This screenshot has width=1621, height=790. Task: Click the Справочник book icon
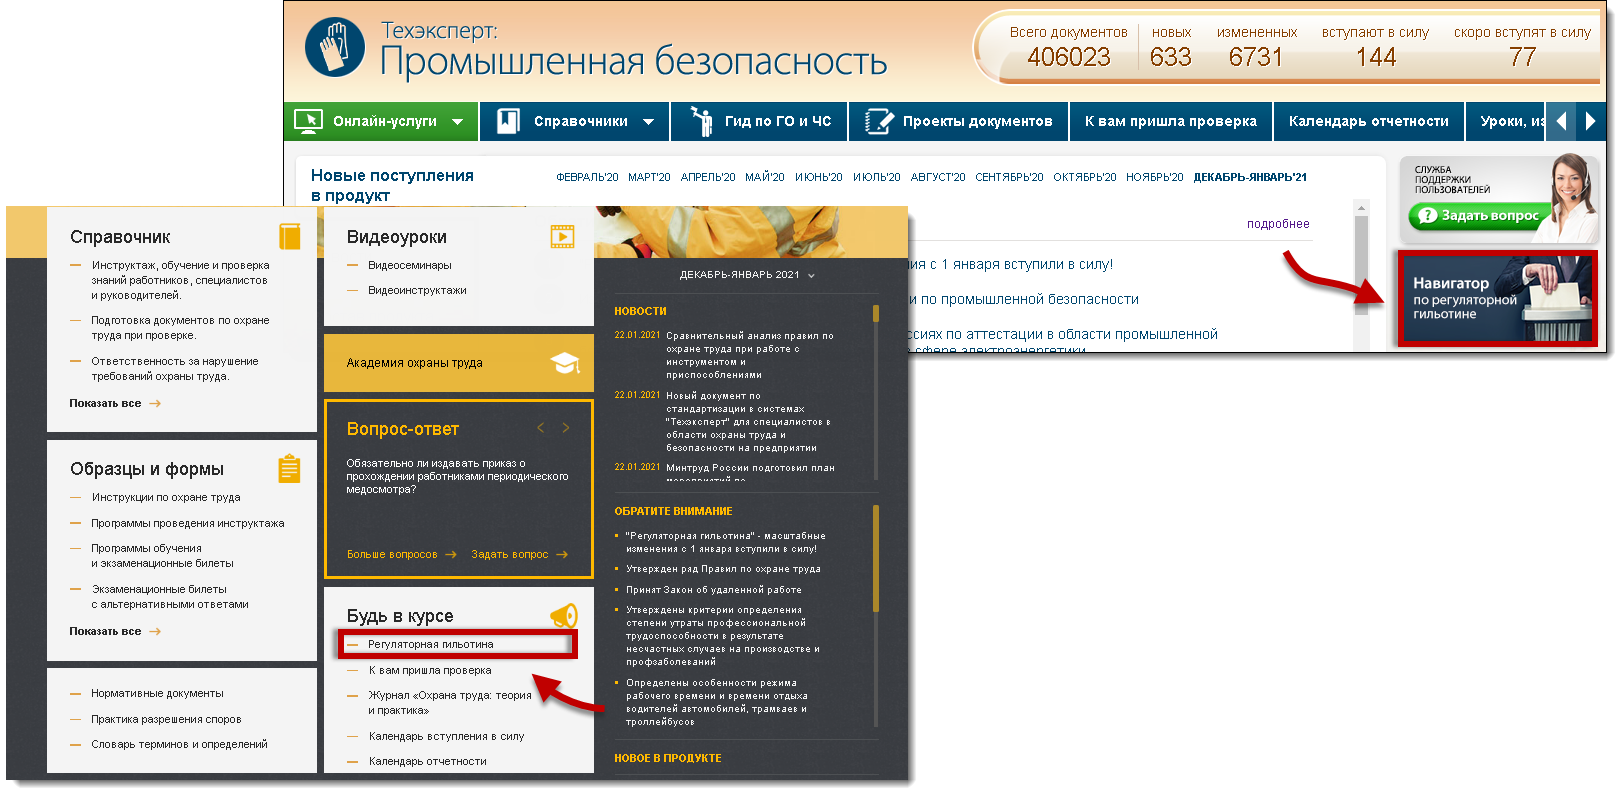click(x=289, y=236)
